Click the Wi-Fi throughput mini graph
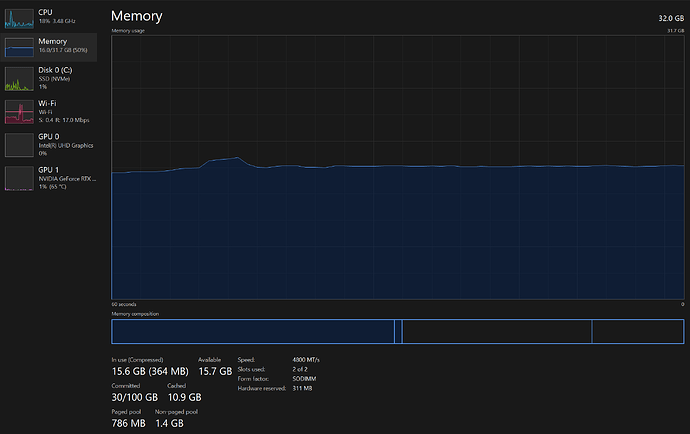 pyautogui.click(x=19, y=112)
